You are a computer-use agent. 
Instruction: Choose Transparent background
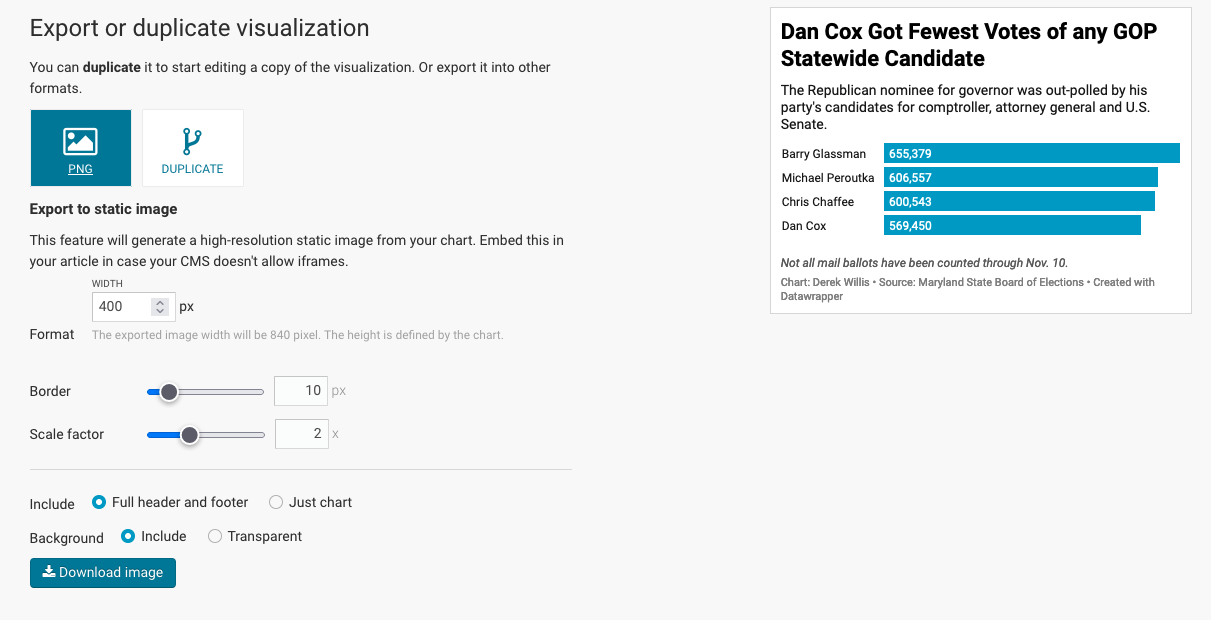coord(214,536)
